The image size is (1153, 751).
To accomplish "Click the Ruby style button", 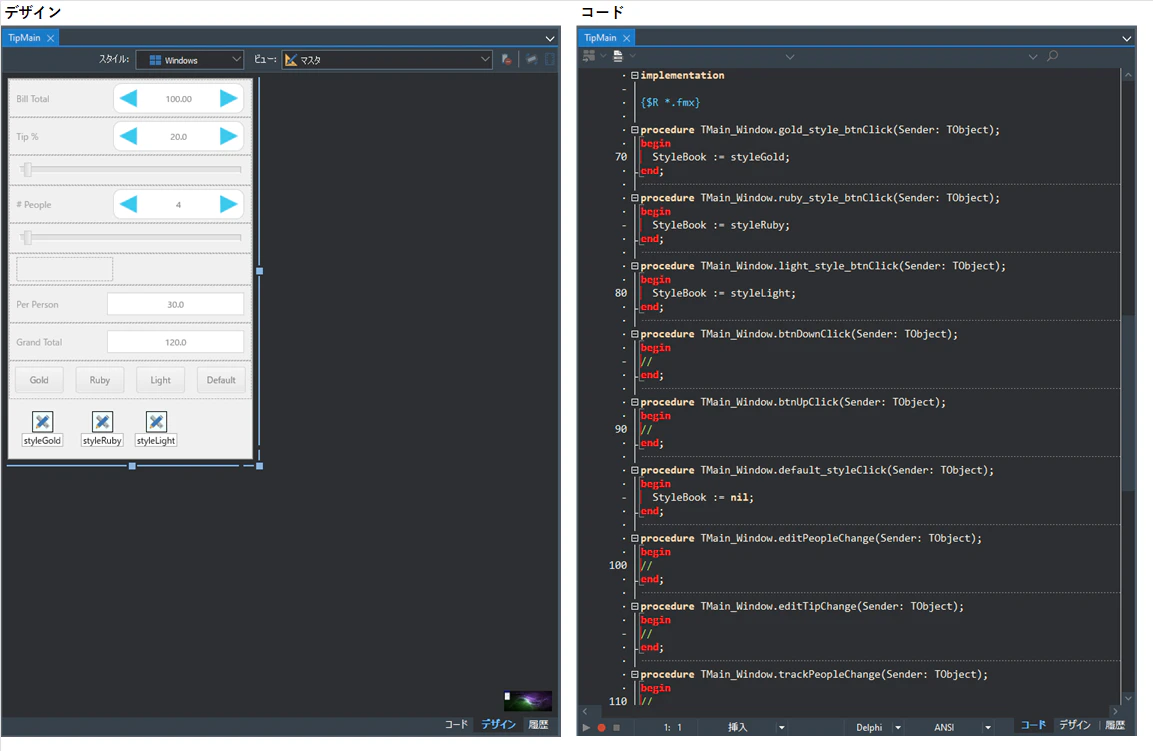I will tap(100, 380).
